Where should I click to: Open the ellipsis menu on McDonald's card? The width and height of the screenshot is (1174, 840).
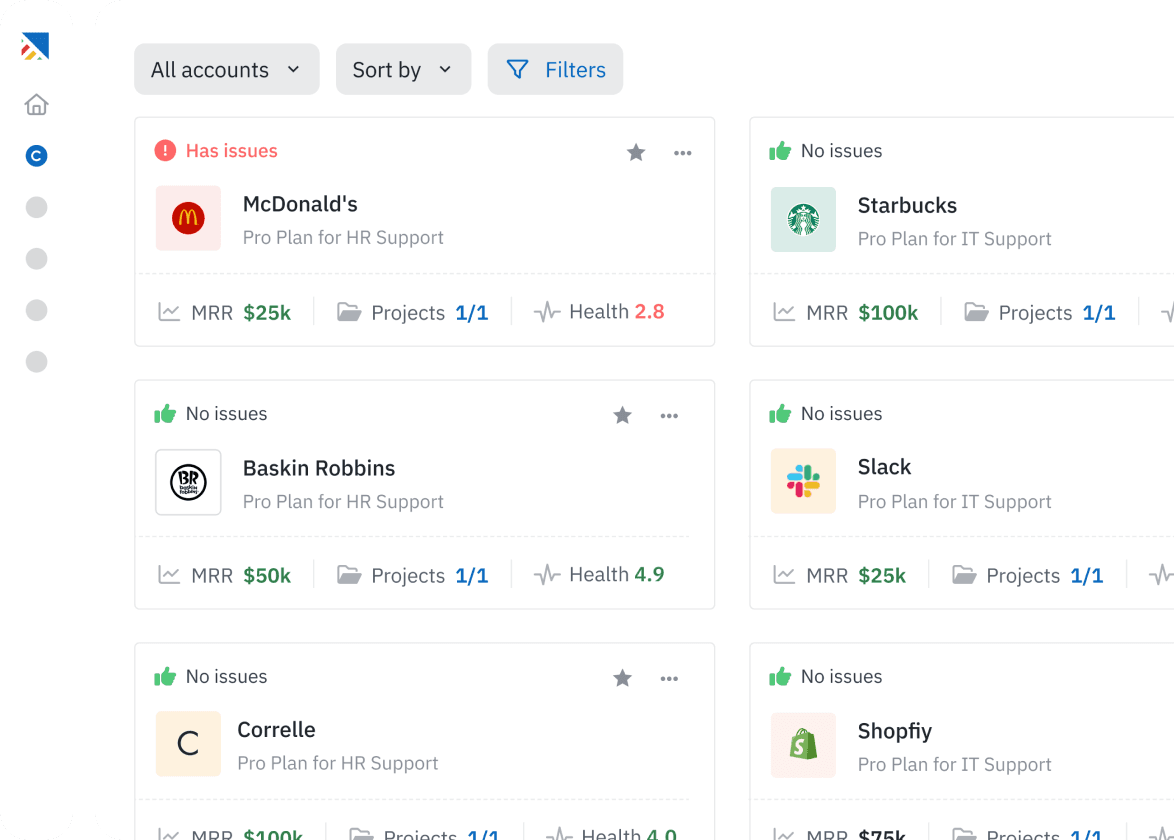(x=683, y=152)
